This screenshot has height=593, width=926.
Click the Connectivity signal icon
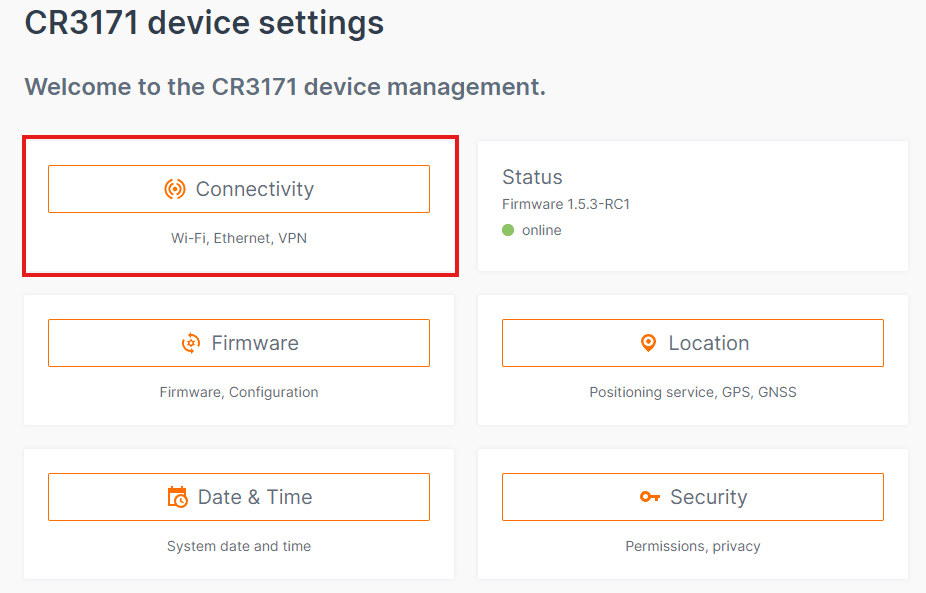click(x=175, y=189)
